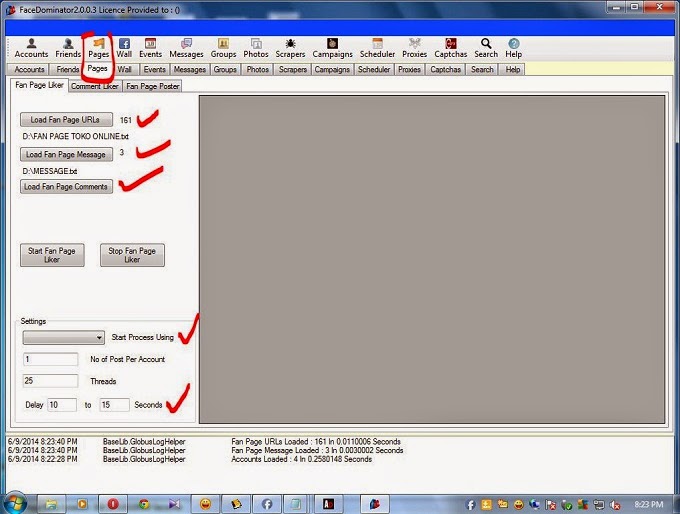
Task: Open the Wall Facebook icon
Action: click(x=124, y=48)
